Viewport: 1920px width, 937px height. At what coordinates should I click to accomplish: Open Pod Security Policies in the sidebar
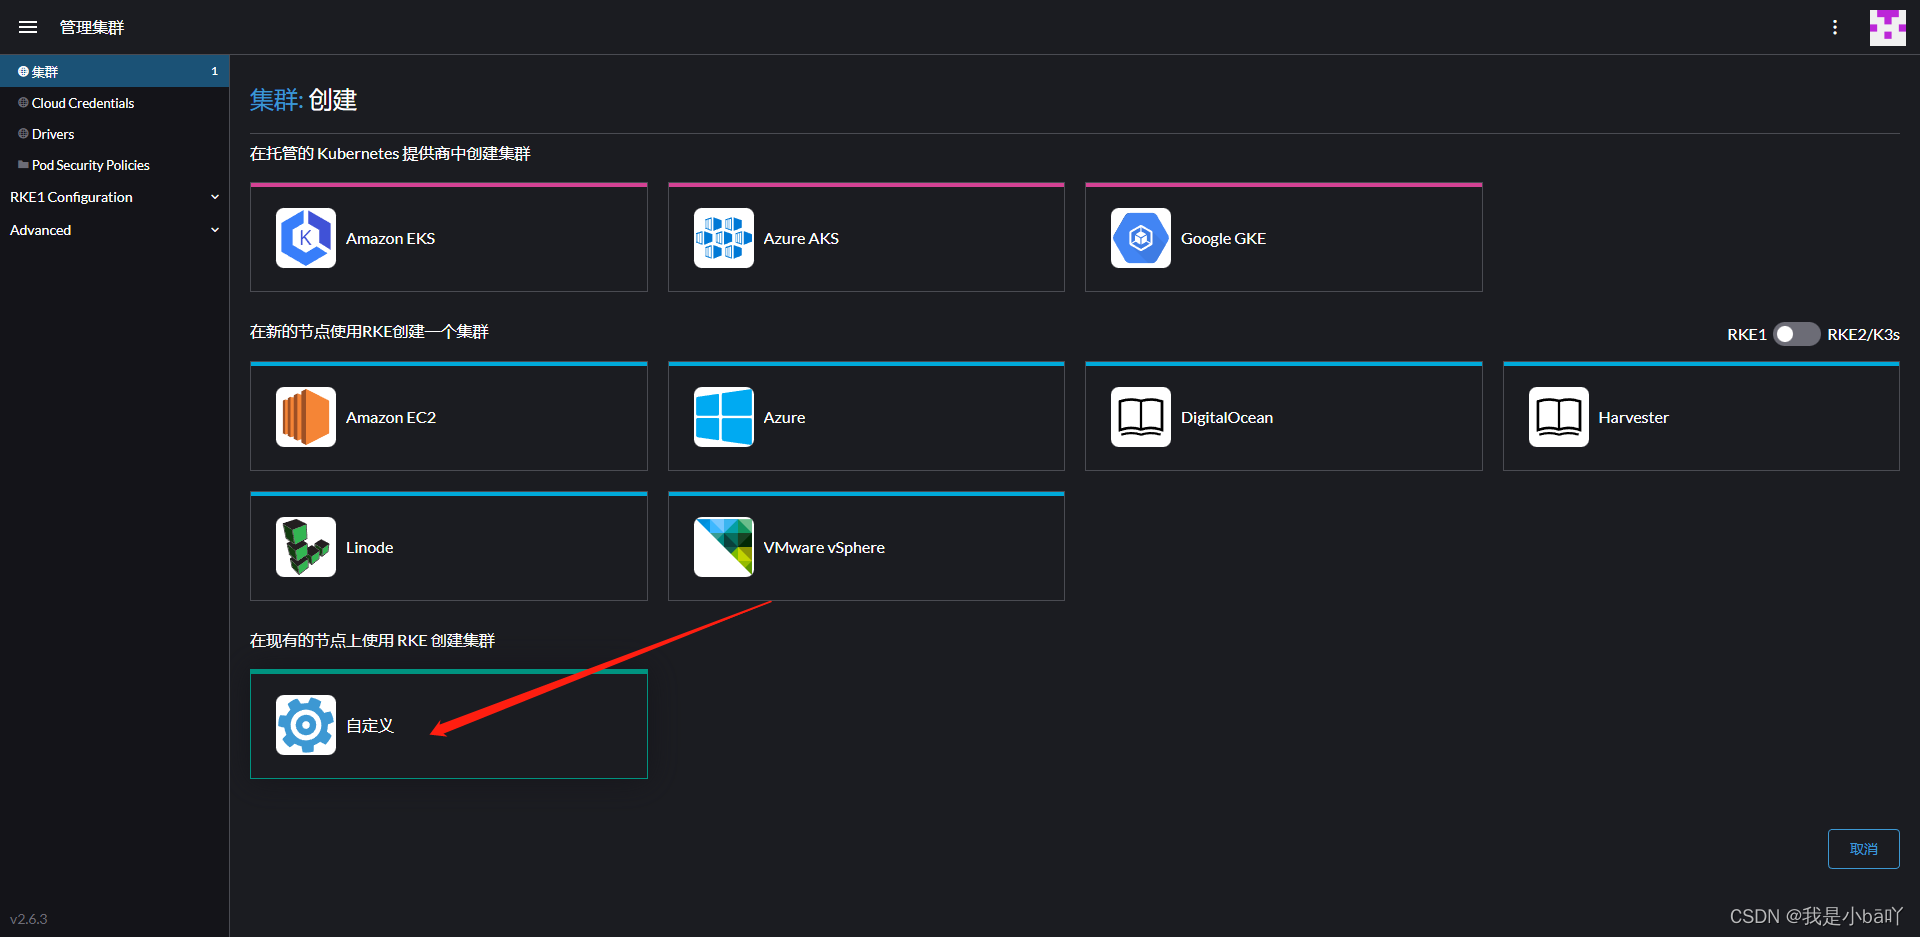click(115, 164)
